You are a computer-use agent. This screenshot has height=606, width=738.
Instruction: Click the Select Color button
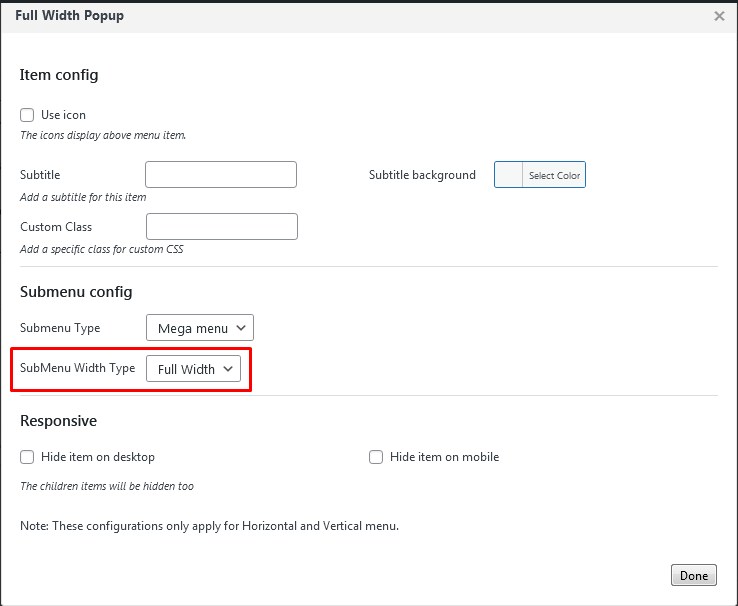tap(554, 175)
